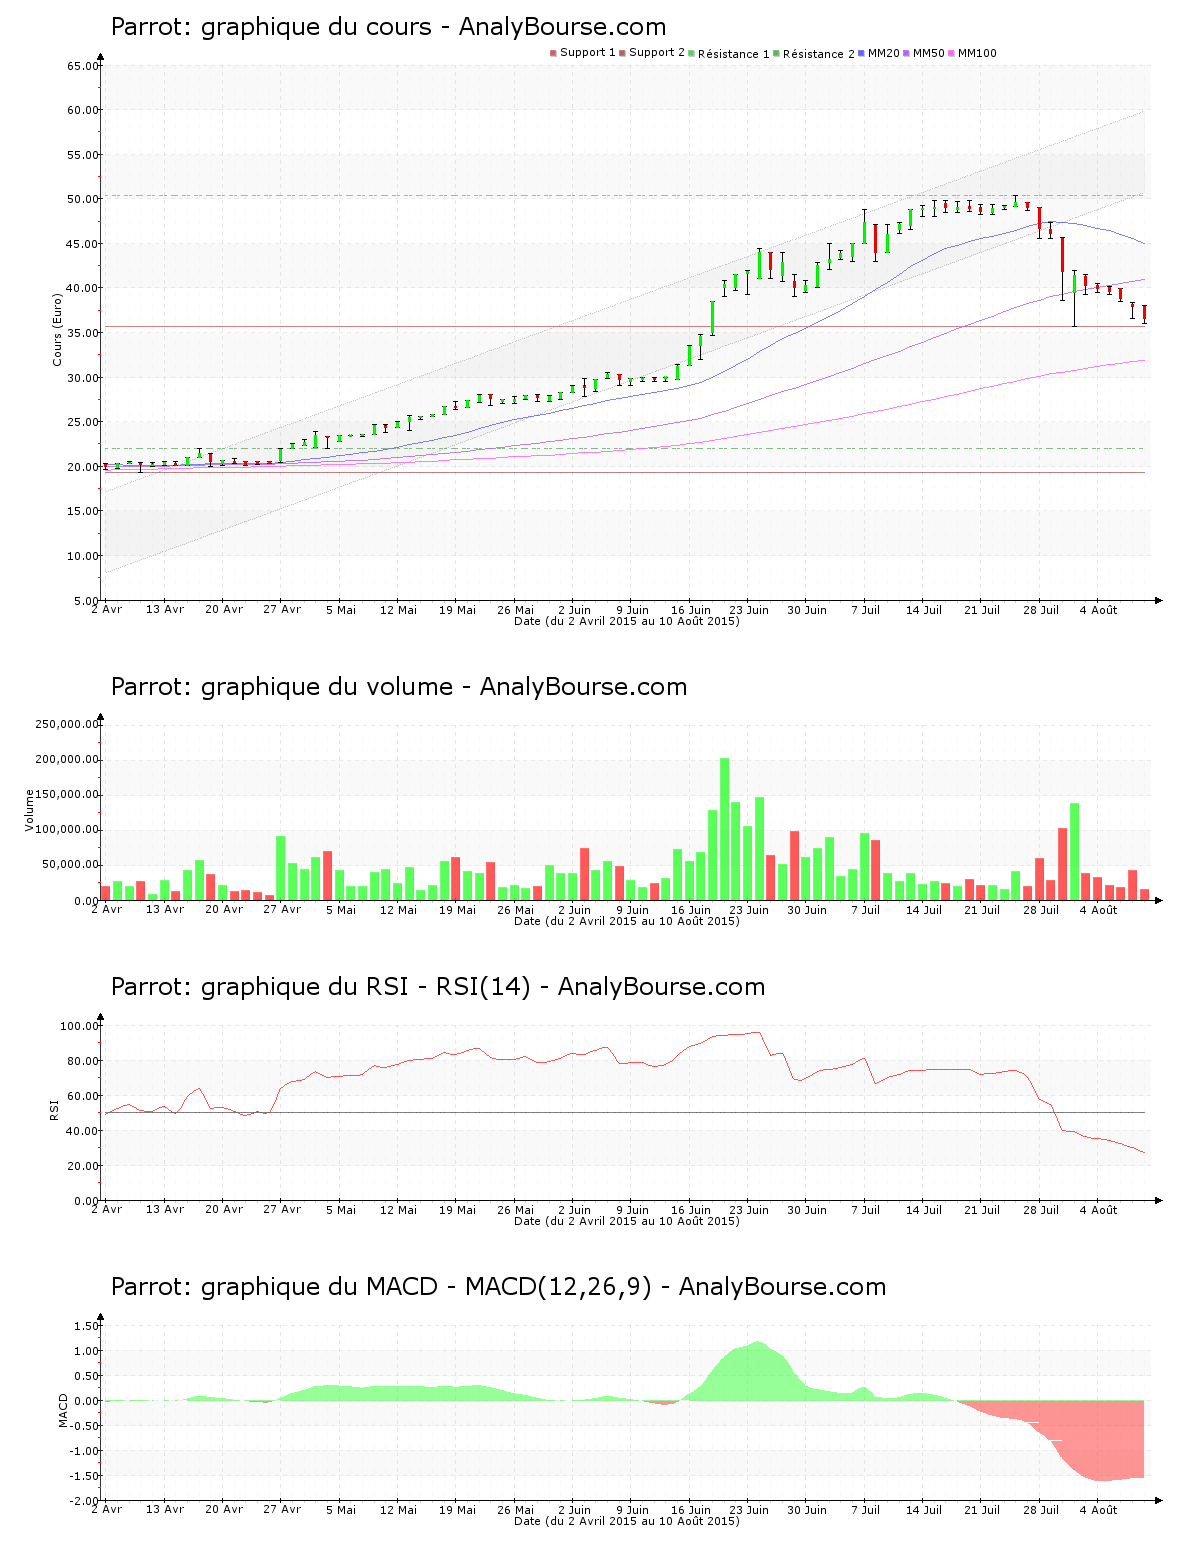Click title 'Parrot: graphique du volume - AnalyBourse.com'
Viewport: 1200px width, 1550px height.
pyautogui.click(x=399, y=687)
